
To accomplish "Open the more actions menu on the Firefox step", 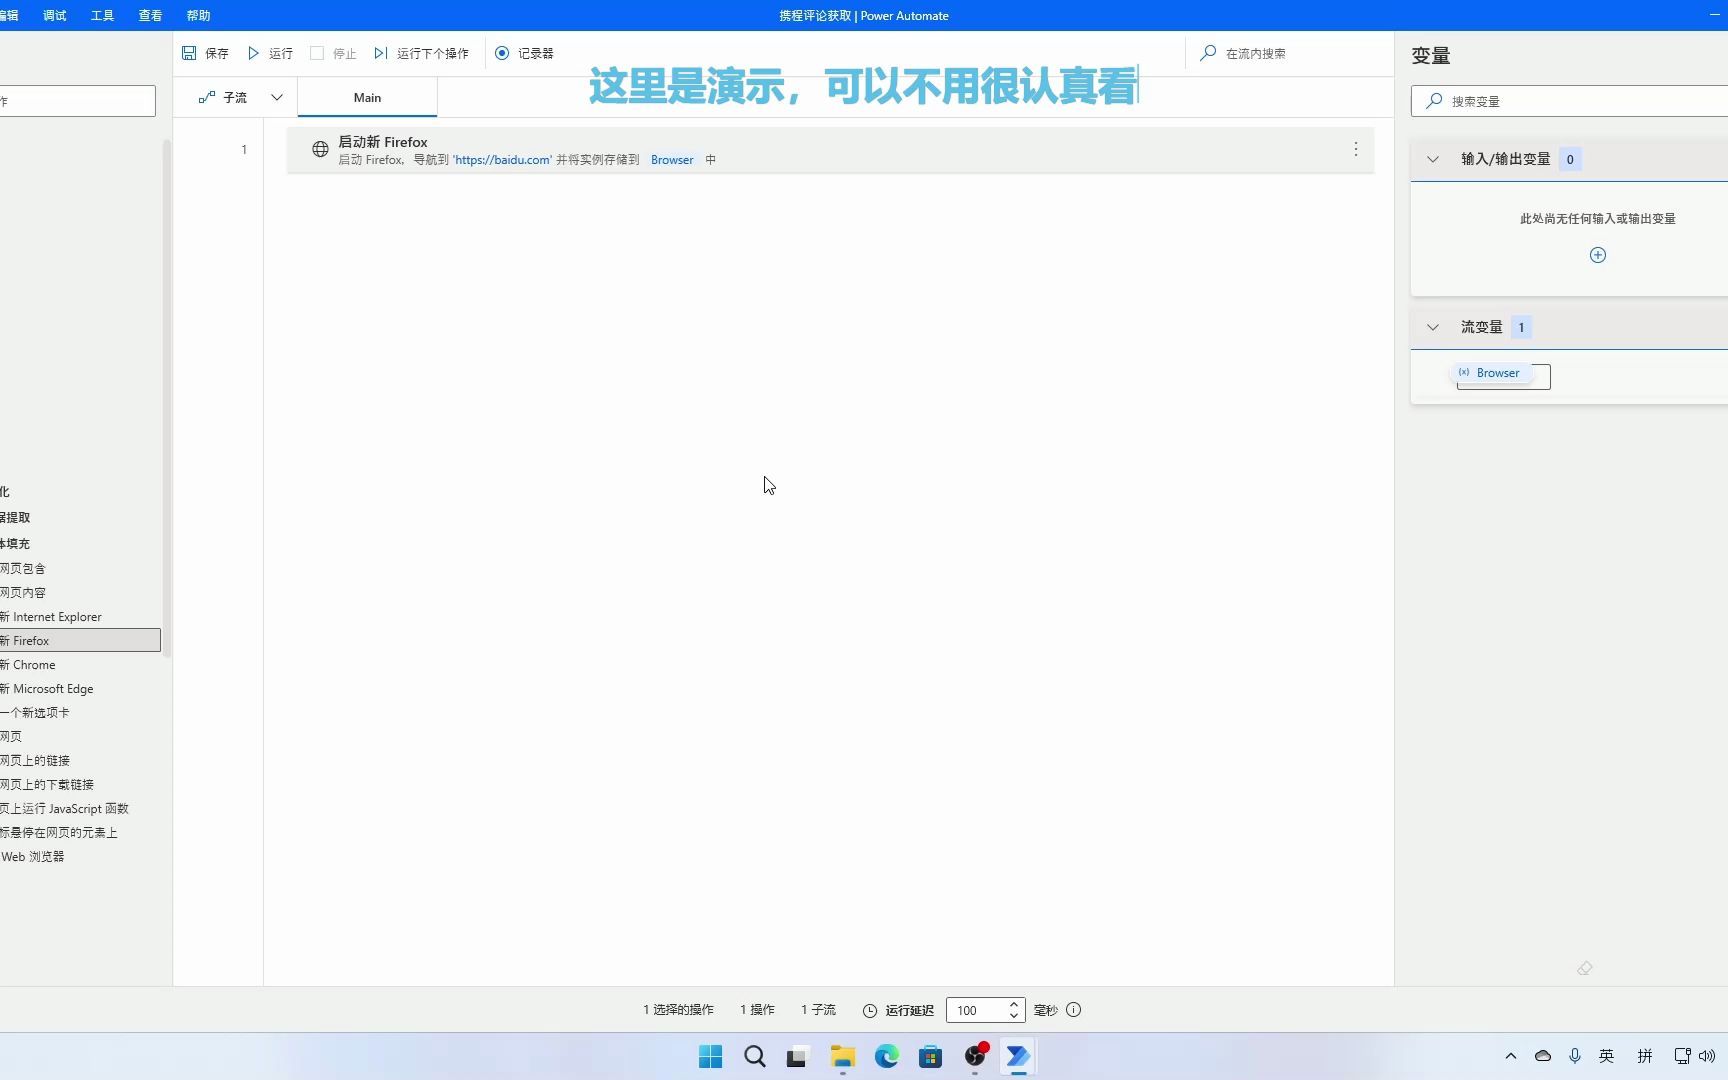I will pos(1355,149).
